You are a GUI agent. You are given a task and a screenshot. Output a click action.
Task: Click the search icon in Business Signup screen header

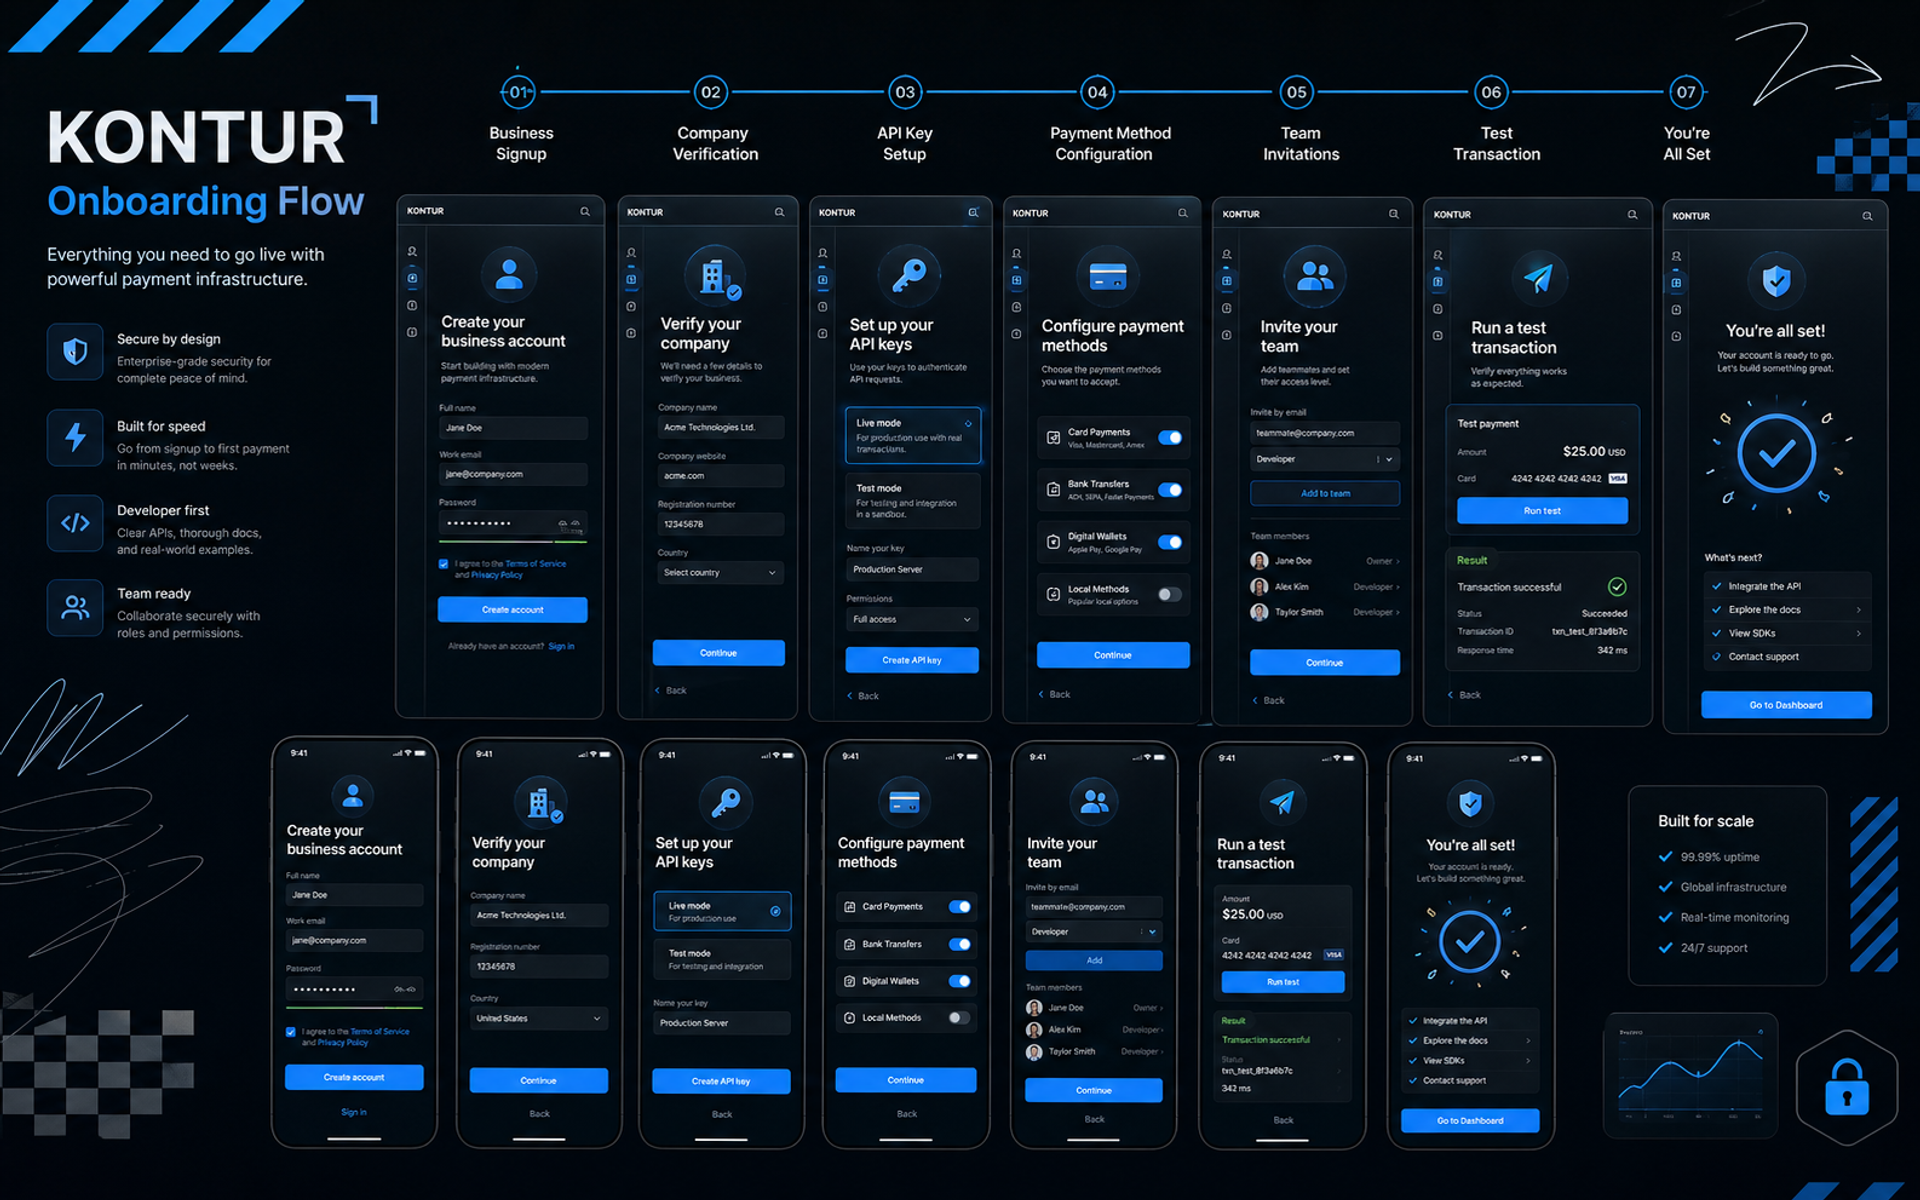[585, 211]
